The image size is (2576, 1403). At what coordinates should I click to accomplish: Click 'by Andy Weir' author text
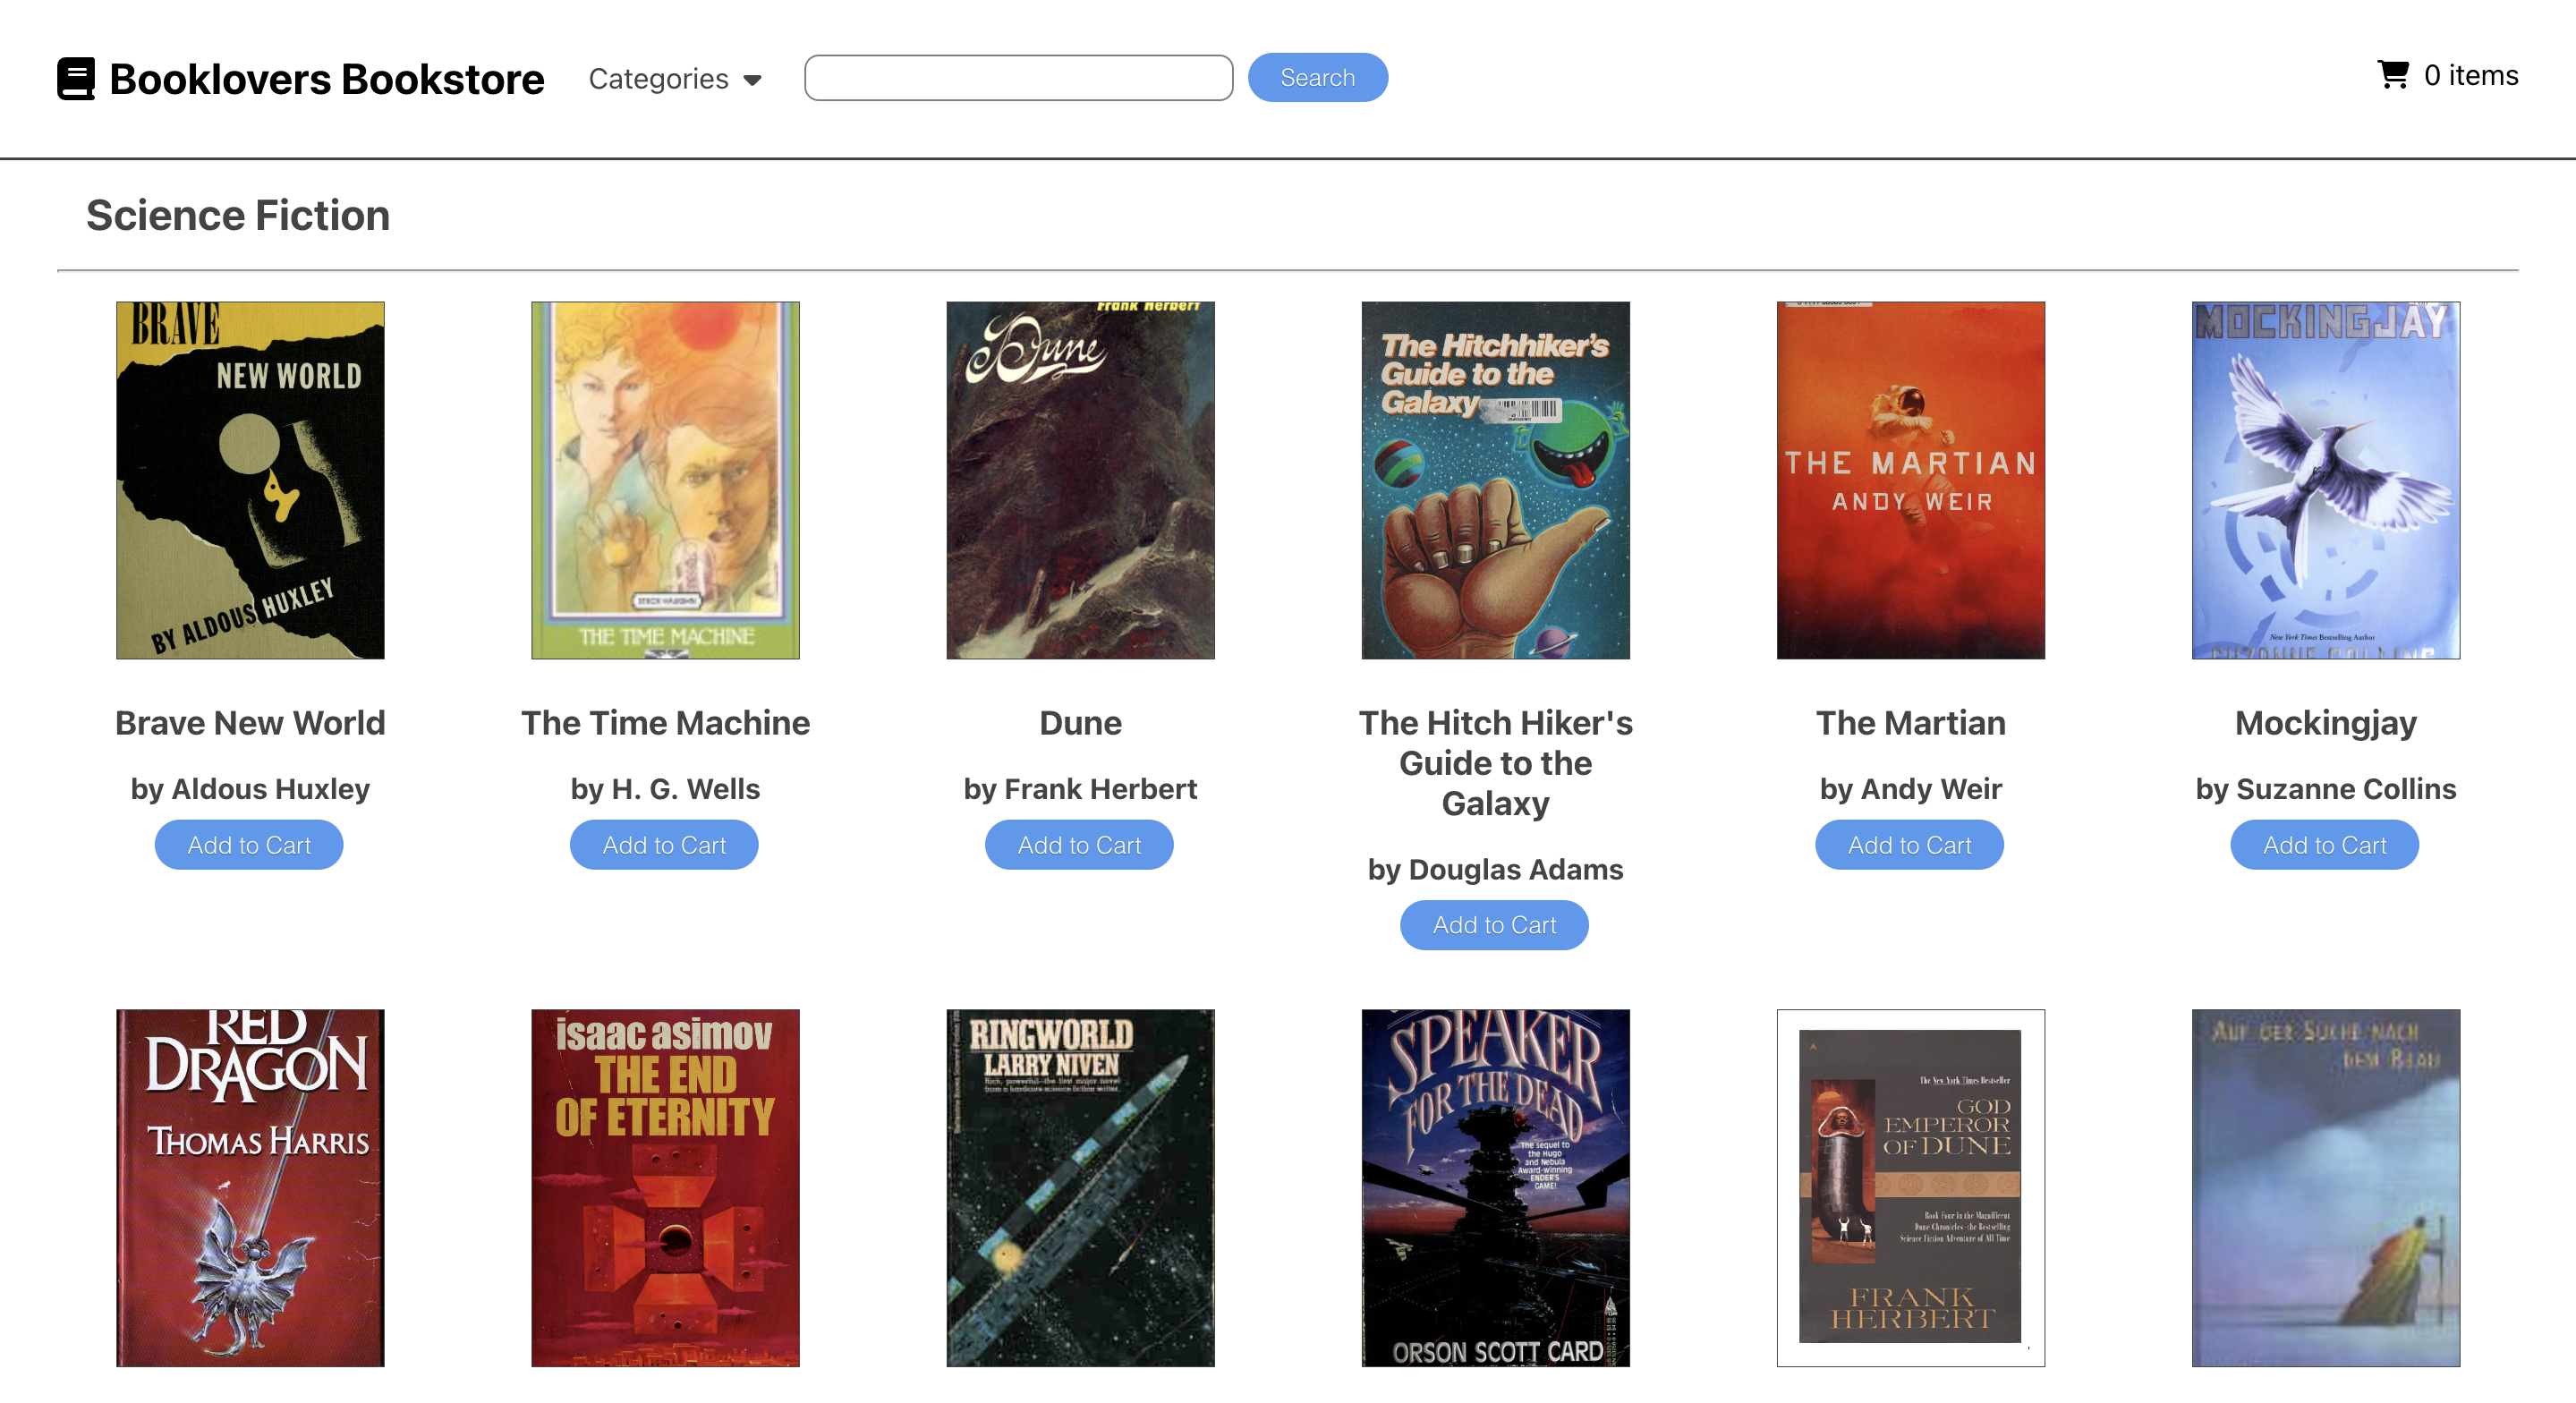coord(1910,789)
